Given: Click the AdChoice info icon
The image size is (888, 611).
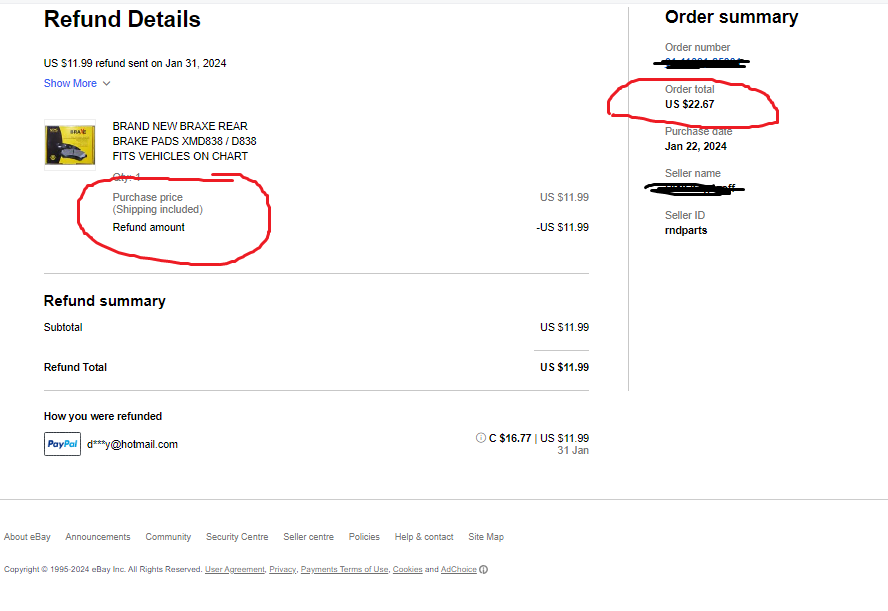Looking at the screenshot, I should 484,570.
